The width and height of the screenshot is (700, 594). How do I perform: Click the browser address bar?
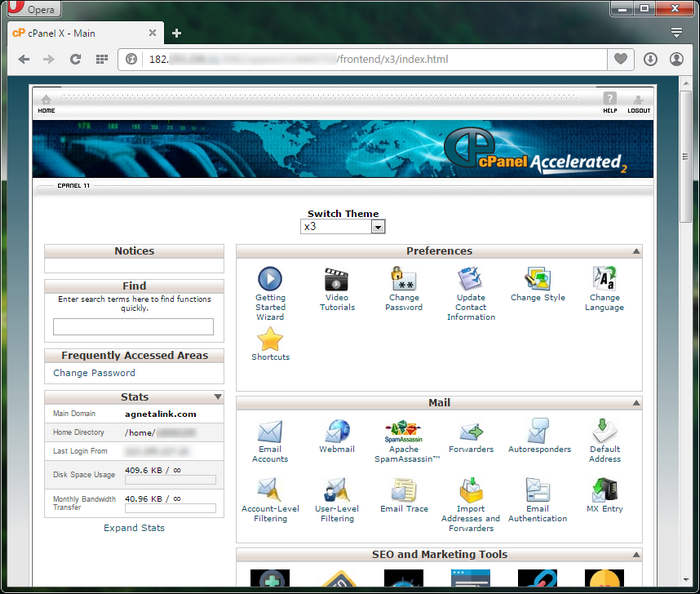click(x=375, y=59)
